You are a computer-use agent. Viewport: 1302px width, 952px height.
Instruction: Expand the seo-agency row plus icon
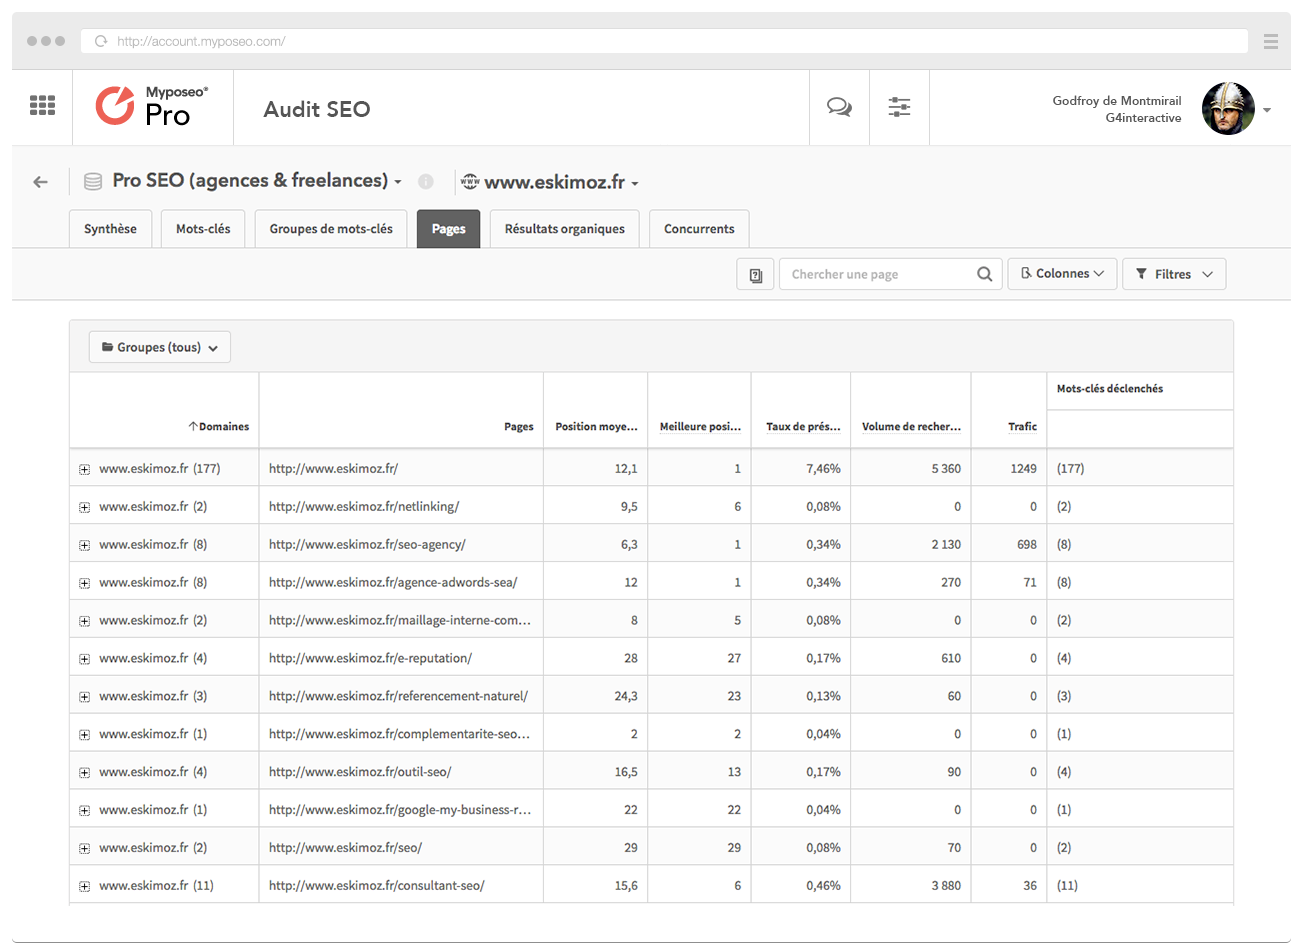(x=84, y=546)
